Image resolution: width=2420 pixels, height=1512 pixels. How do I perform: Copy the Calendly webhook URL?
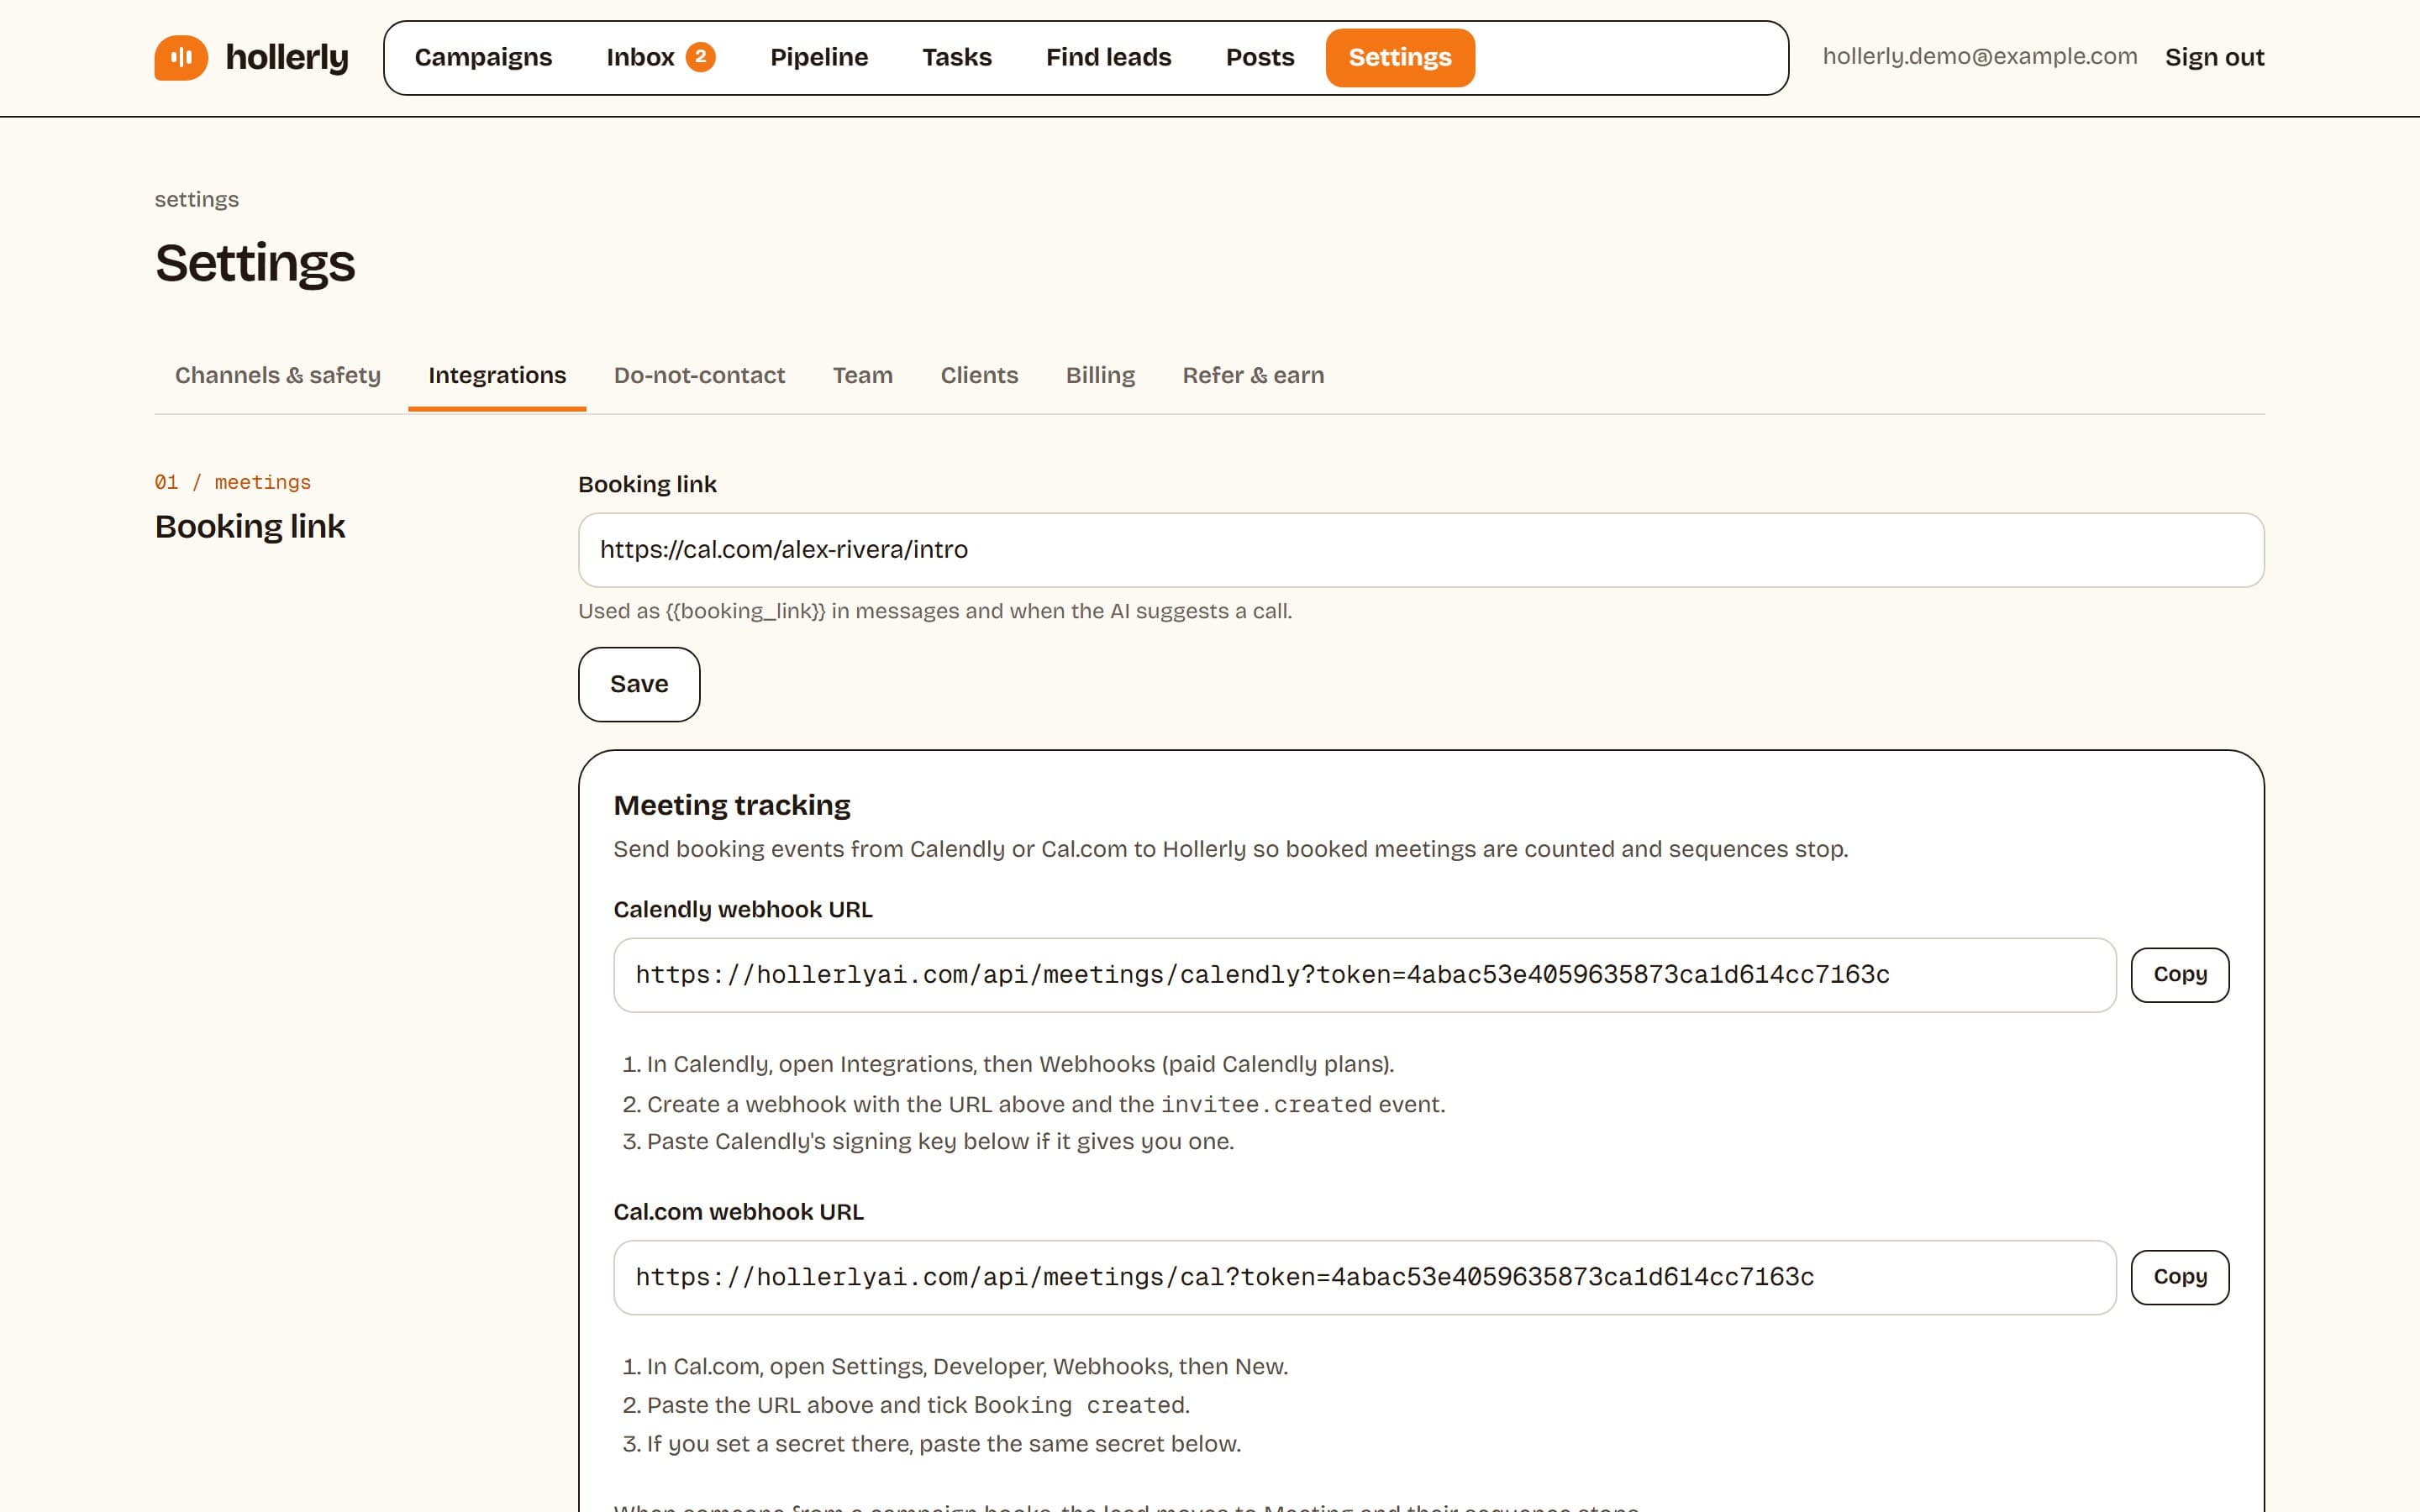(x=2180, y=975)
